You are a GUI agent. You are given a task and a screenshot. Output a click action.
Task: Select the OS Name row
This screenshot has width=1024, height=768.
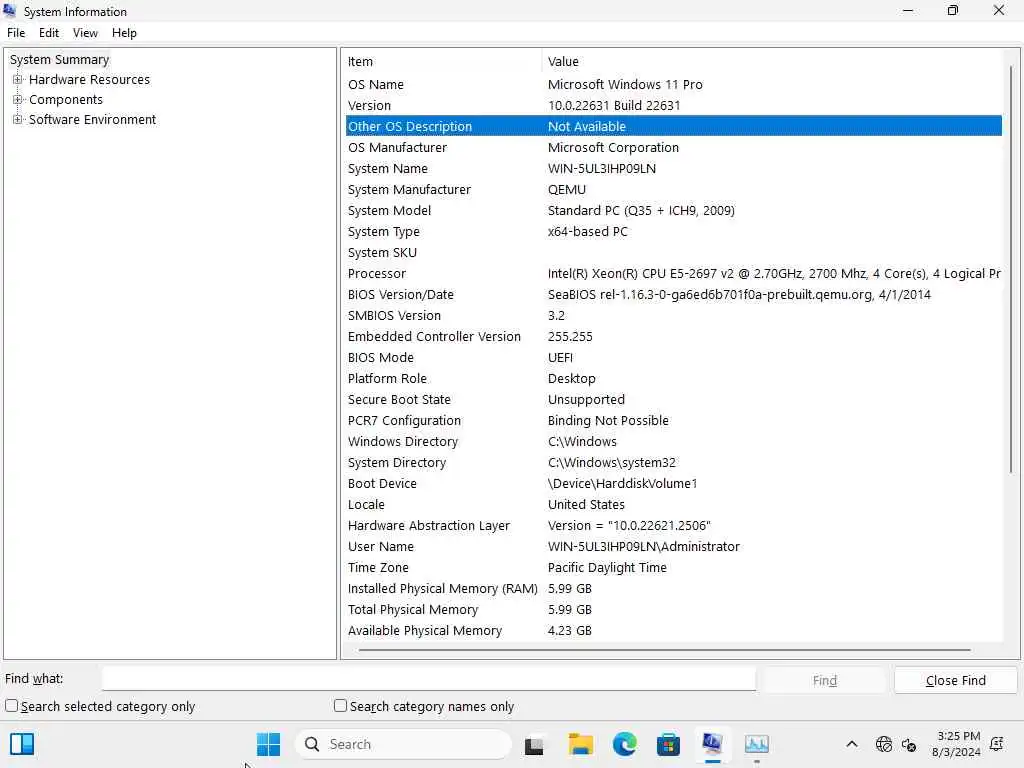click(673, 84)
